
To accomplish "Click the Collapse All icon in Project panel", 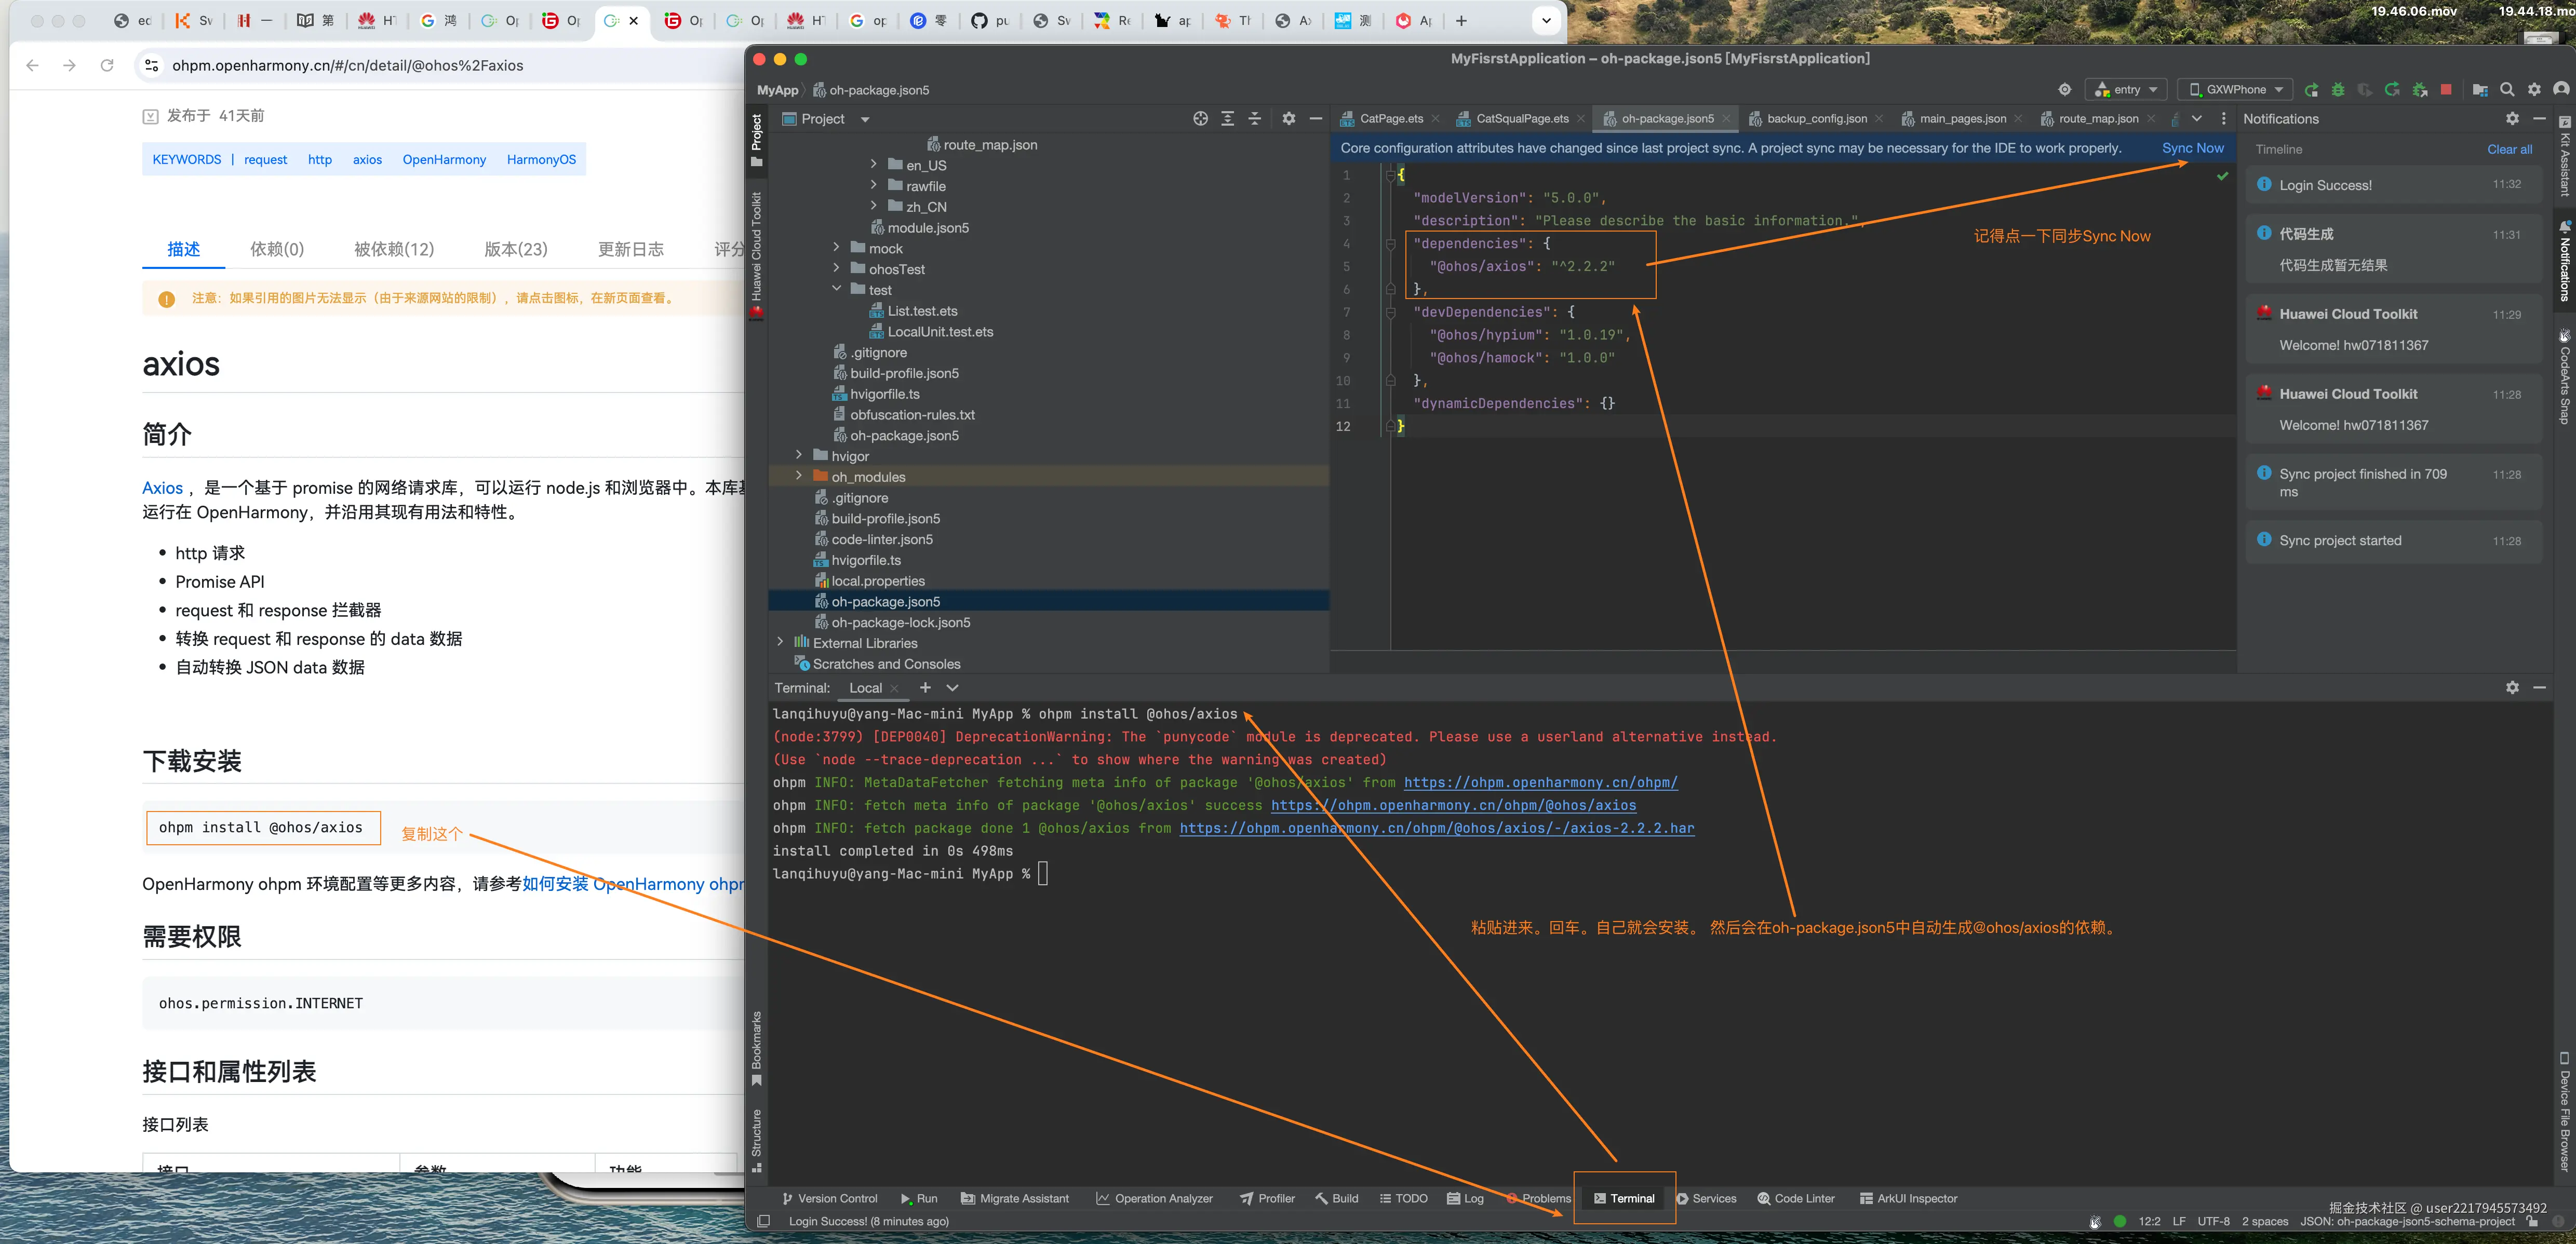I will pos(1254,119).
